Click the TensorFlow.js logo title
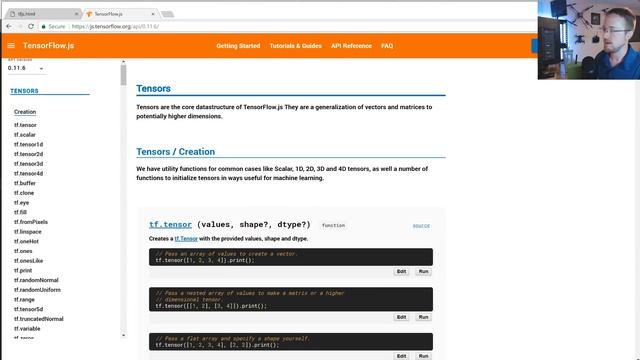The image size is (640, 360). coord(49,46)
